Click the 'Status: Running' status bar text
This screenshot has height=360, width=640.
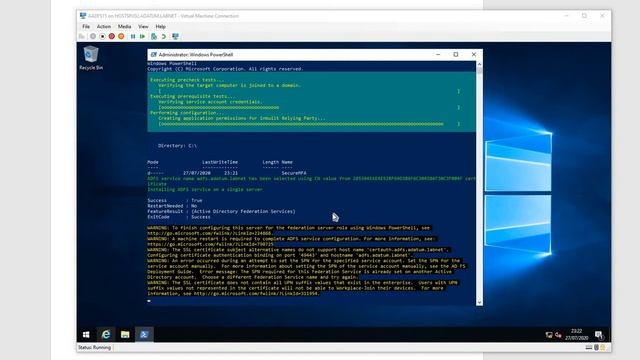94,347
